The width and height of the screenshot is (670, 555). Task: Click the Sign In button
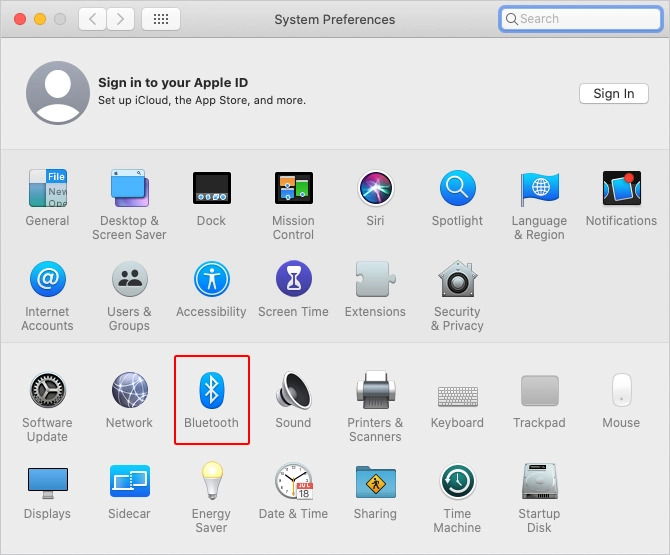pyautogui.click(x=614, y=94)
